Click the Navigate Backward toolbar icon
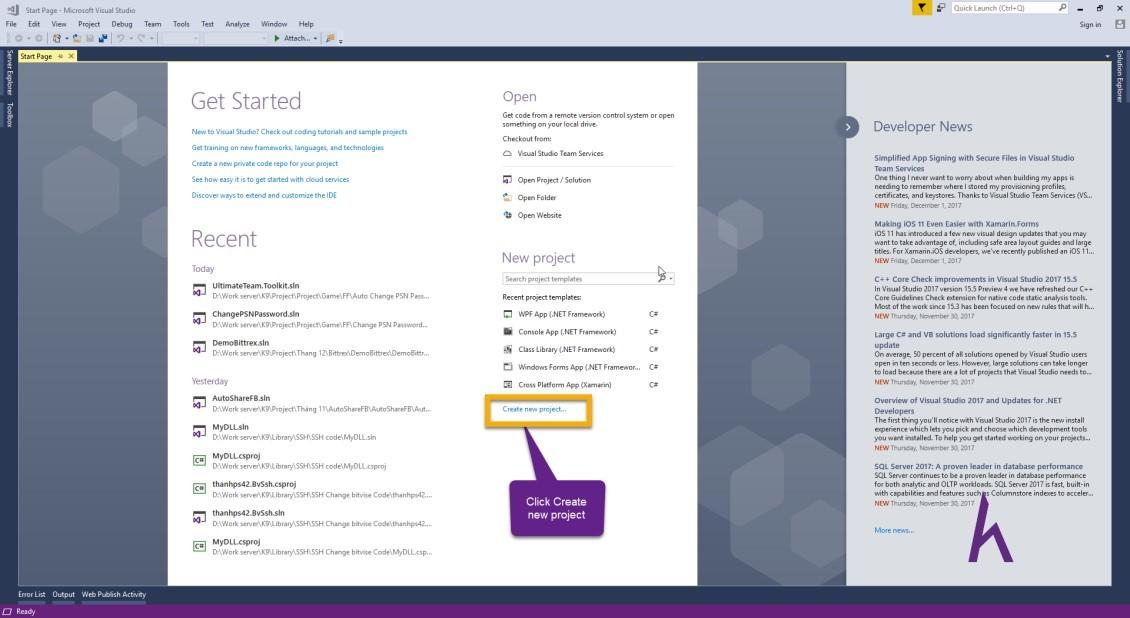The height and width of the screenshot is (618, 1130). tap(19, 38)
